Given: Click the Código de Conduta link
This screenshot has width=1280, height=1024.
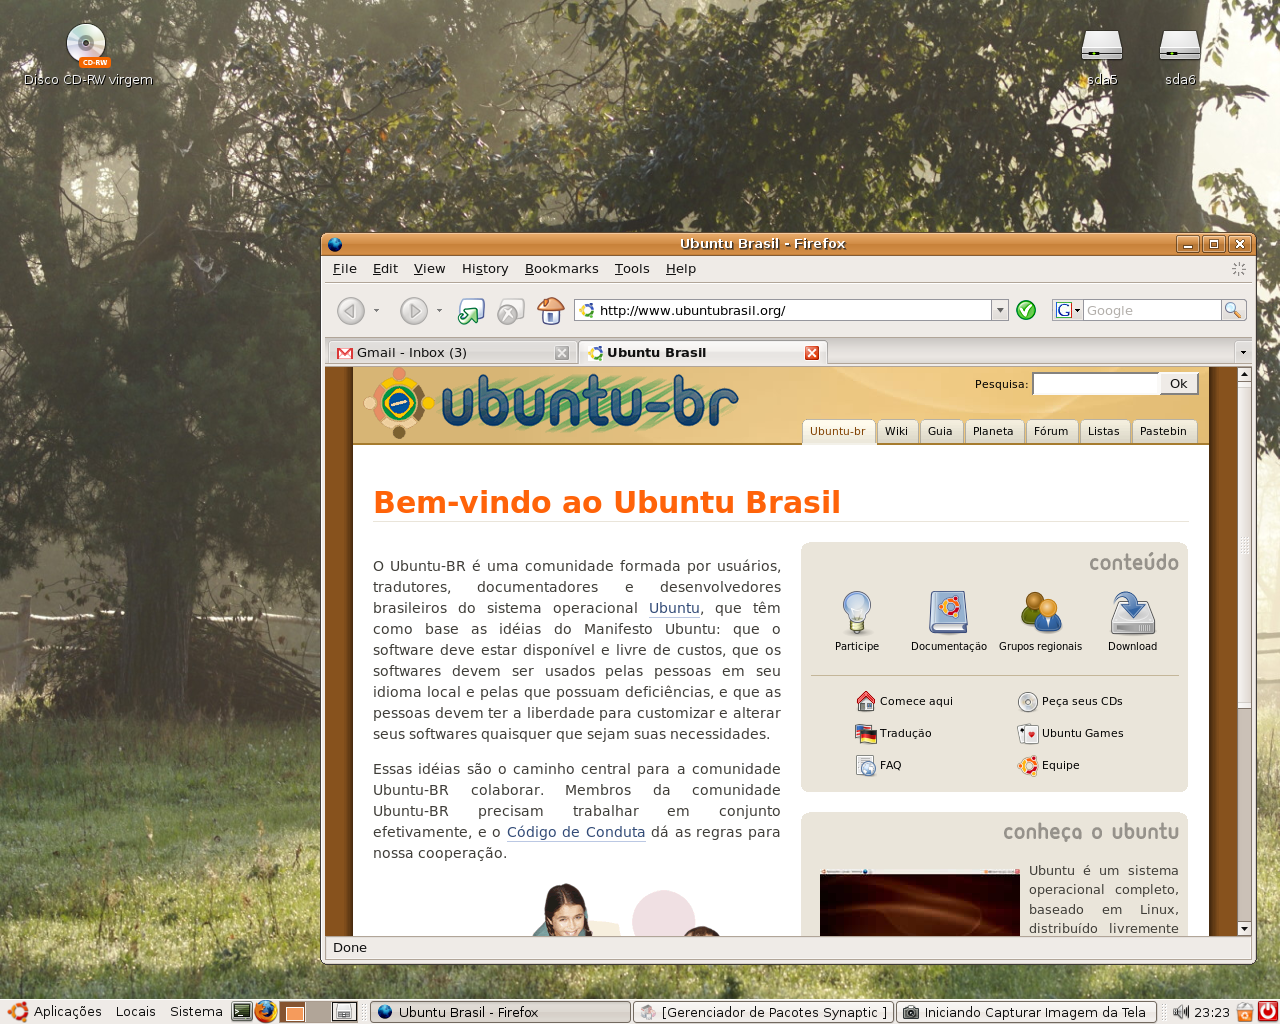Looking at the screenshot, I should (576, 832).
